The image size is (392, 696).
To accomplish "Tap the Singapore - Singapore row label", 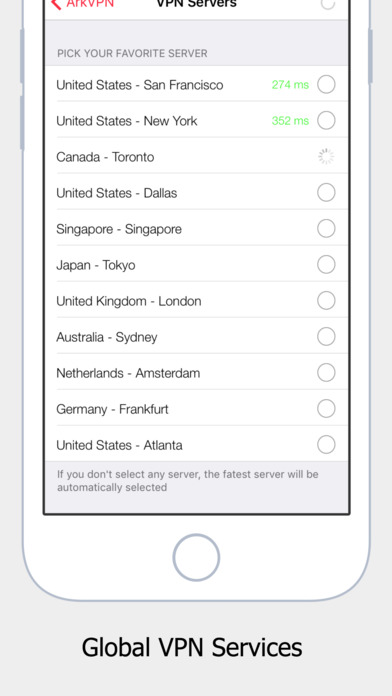I will pyautogui.click(x=119, y=229).
